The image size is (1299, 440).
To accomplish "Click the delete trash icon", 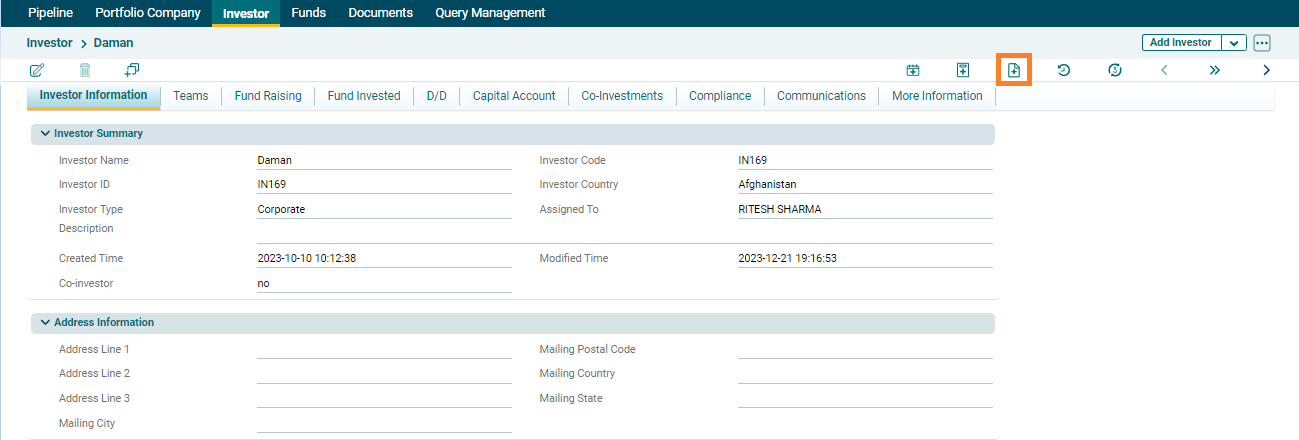I will coord(85,70).
